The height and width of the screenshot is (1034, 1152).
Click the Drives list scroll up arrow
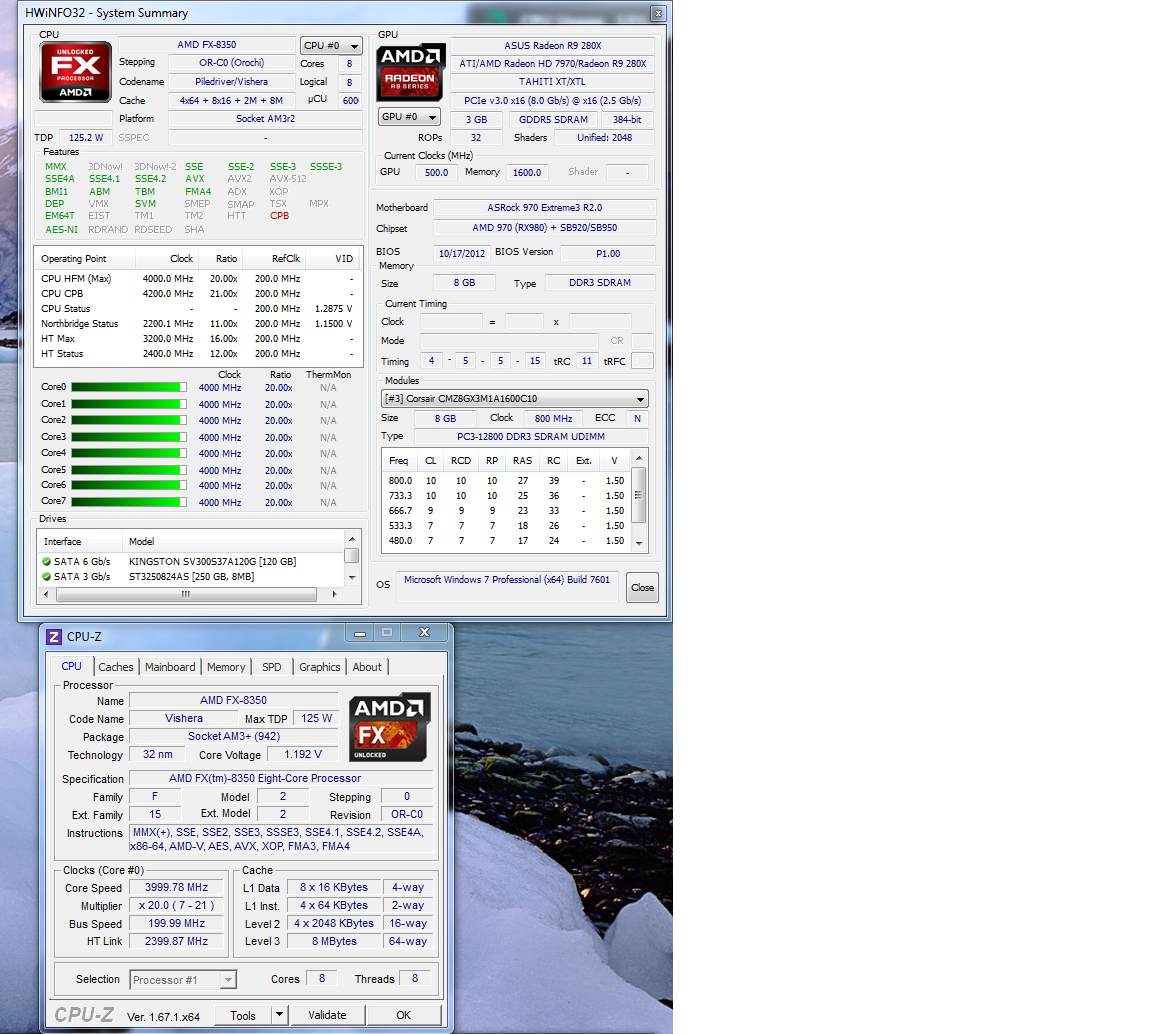[x=352, y=539]
